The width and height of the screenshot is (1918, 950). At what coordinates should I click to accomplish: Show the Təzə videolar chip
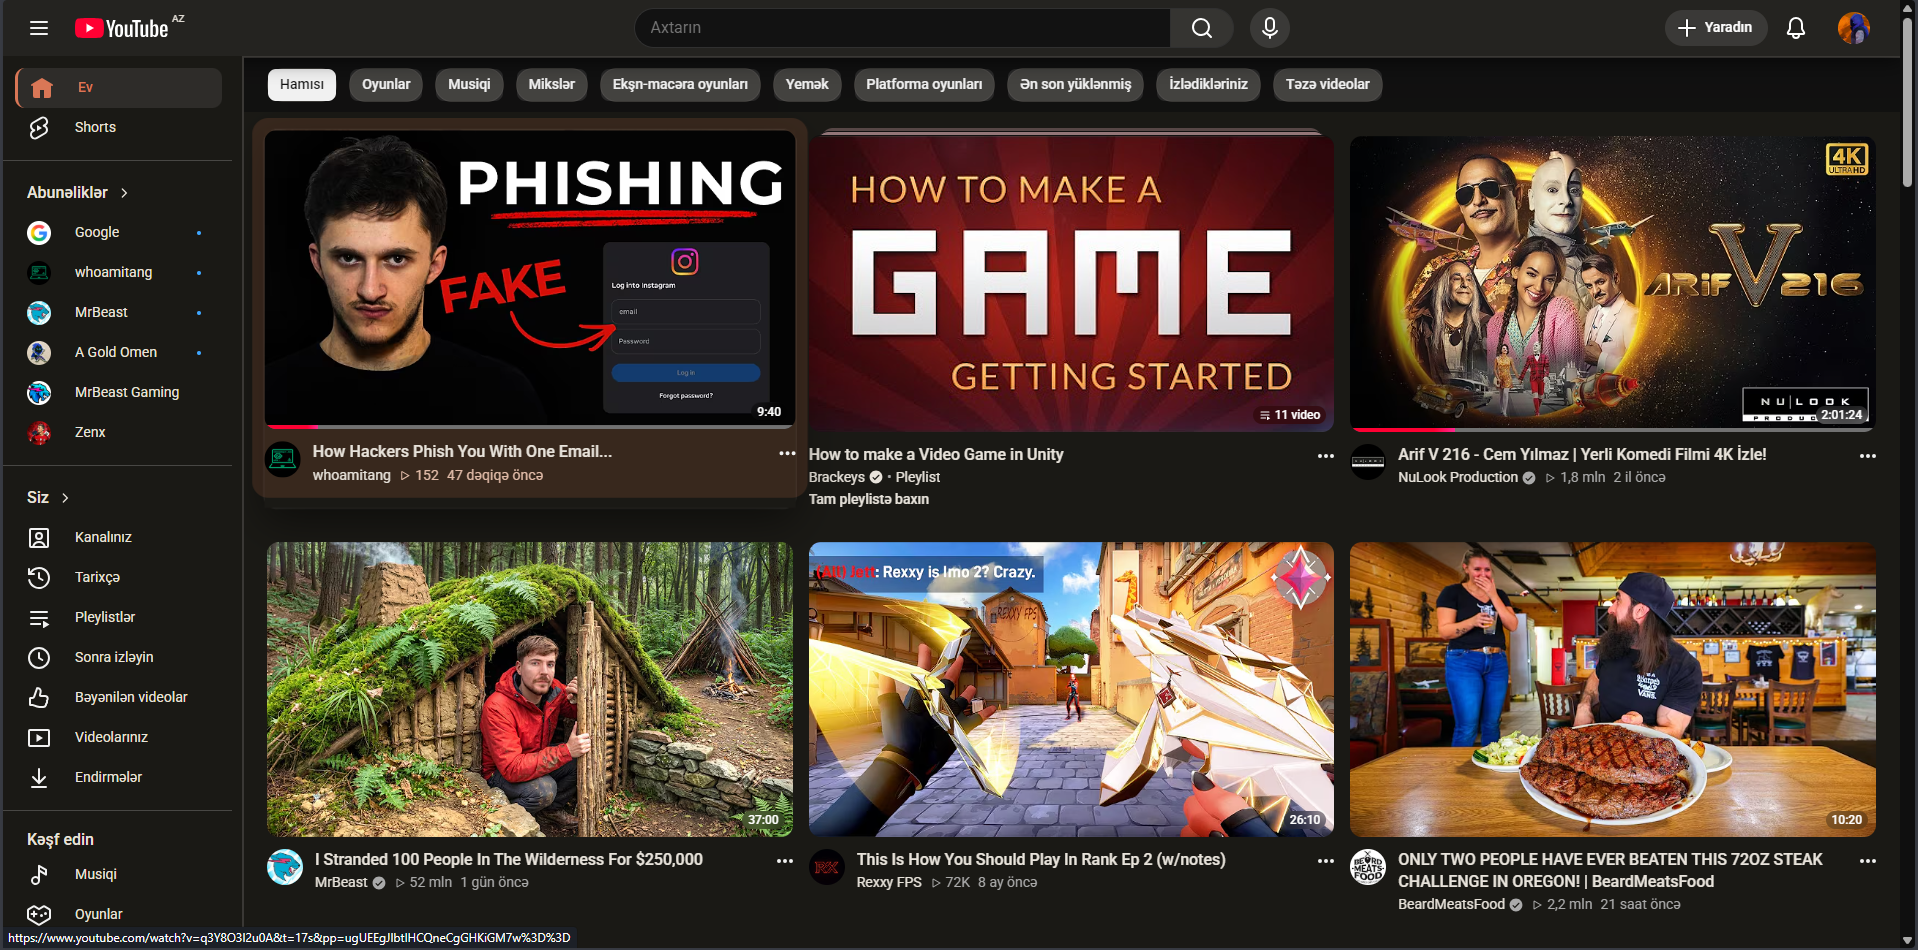(1328, 85)
